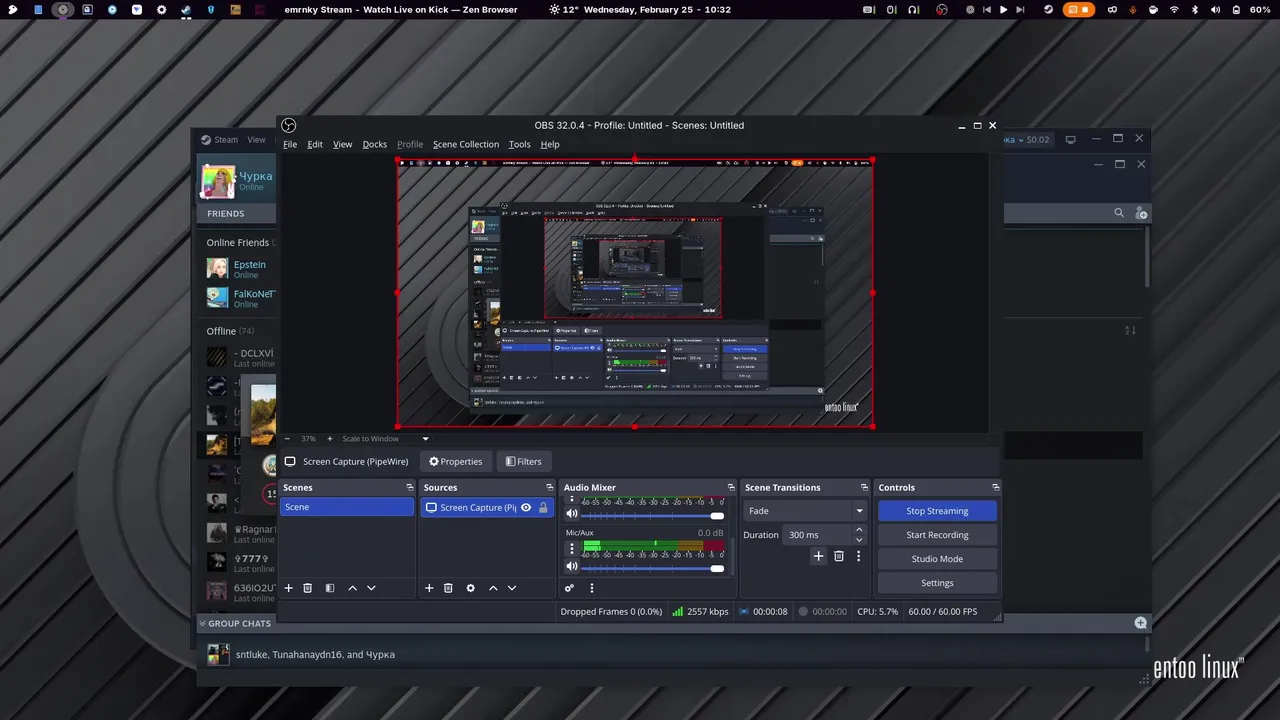
Task: Decrease transition duration stepper down
Action: coord(858,540)
